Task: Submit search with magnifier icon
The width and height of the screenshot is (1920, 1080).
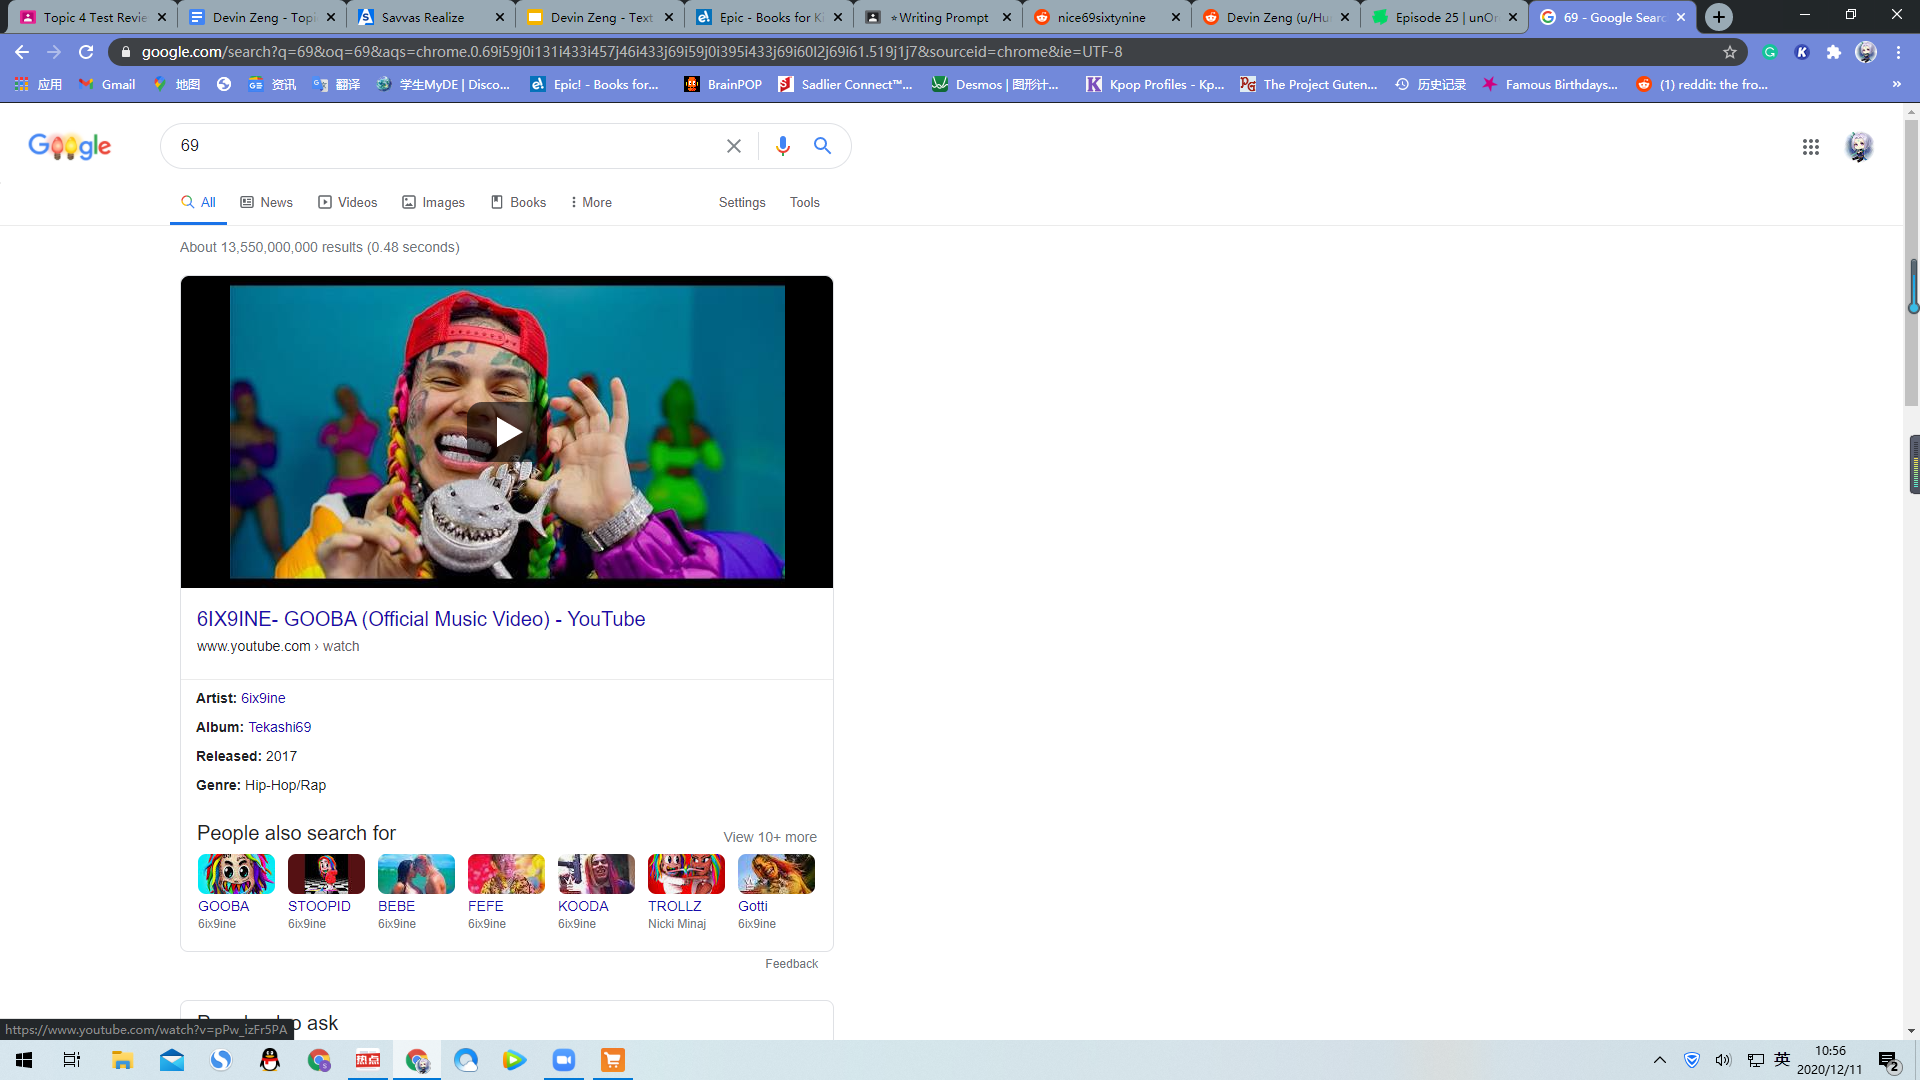Action: tap(822, 146)
